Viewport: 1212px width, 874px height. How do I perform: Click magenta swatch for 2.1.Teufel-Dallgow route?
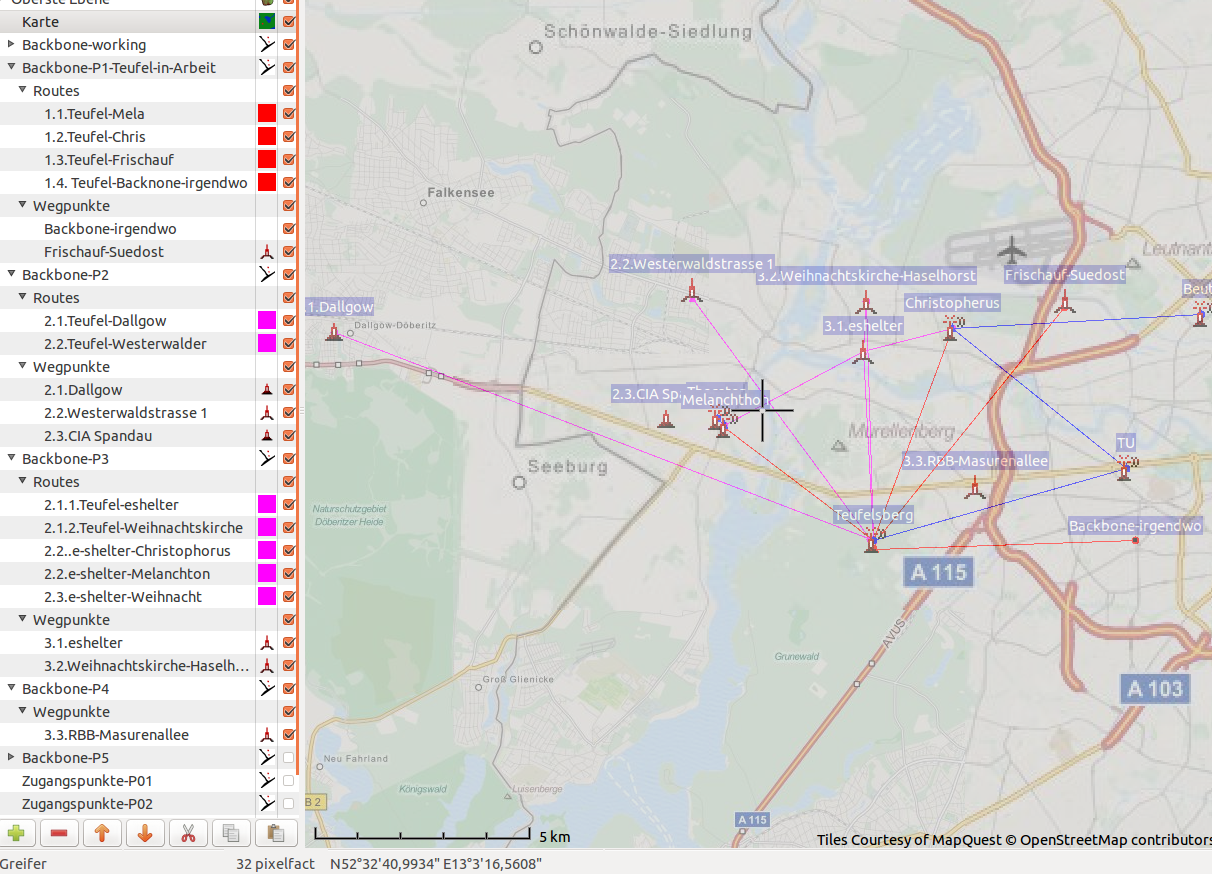pyautogui.click(x=267, y=321)
